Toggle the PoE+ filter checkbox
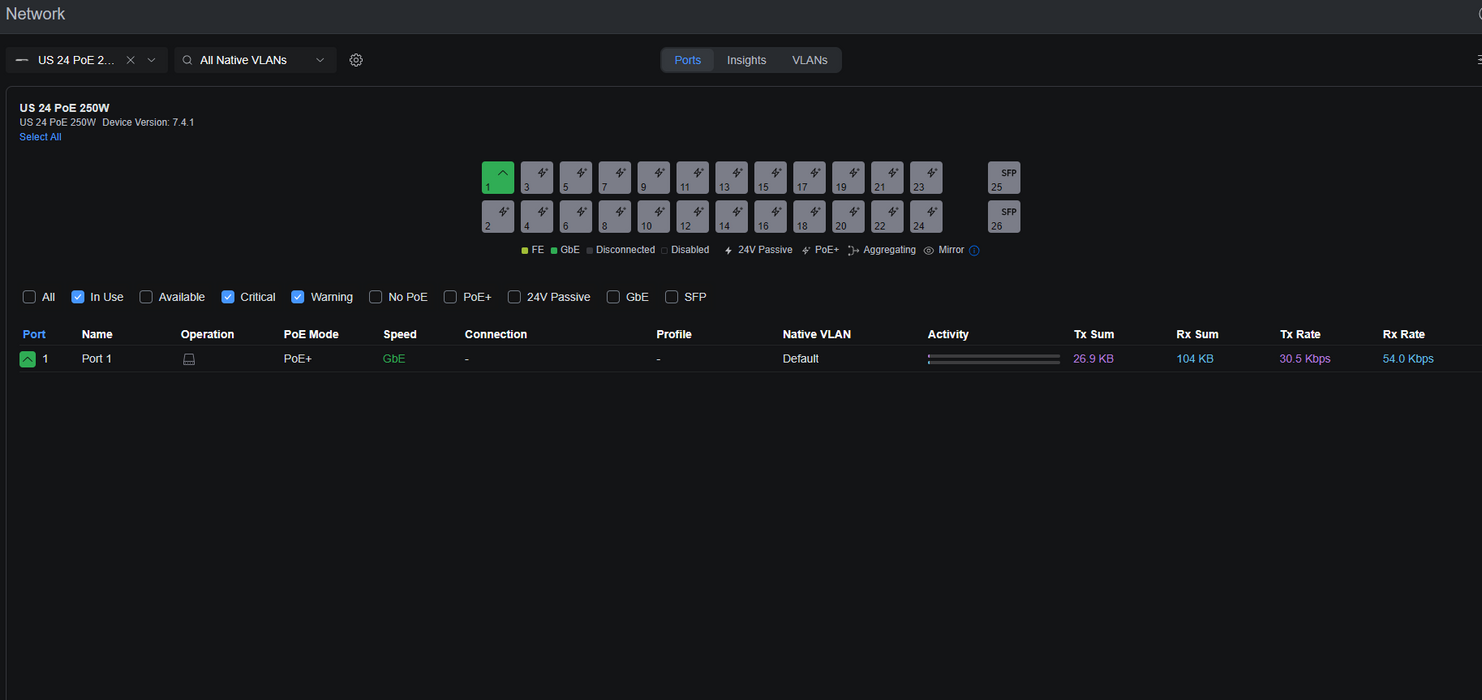The height and width of the screenshot is (700, 1482). tap(450, 297)
